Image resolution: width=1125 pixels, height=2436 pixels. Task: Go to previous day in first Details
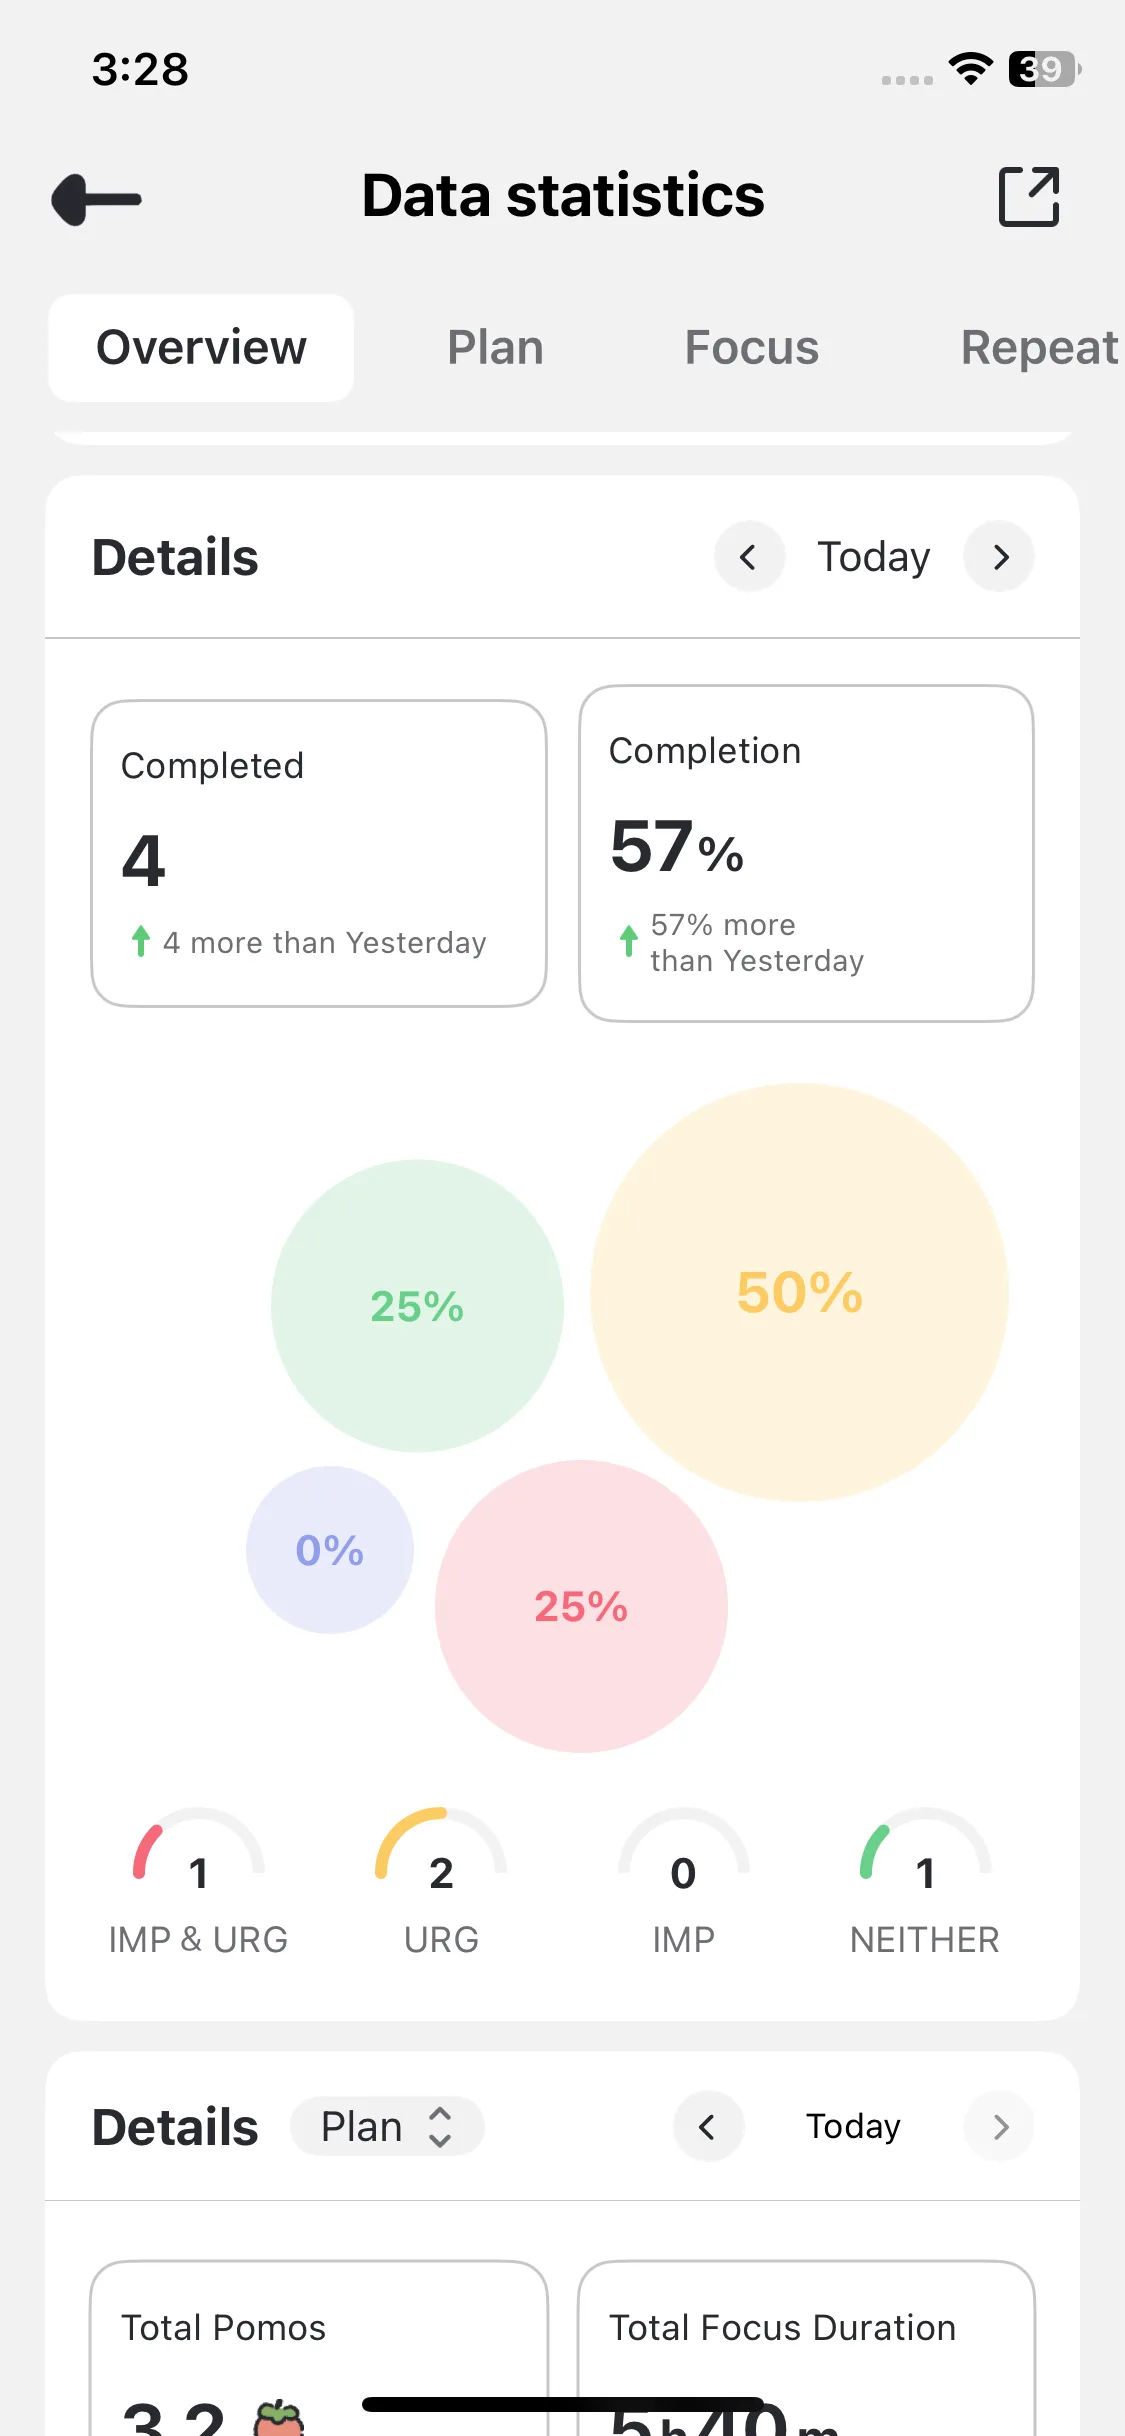[748, 557]
